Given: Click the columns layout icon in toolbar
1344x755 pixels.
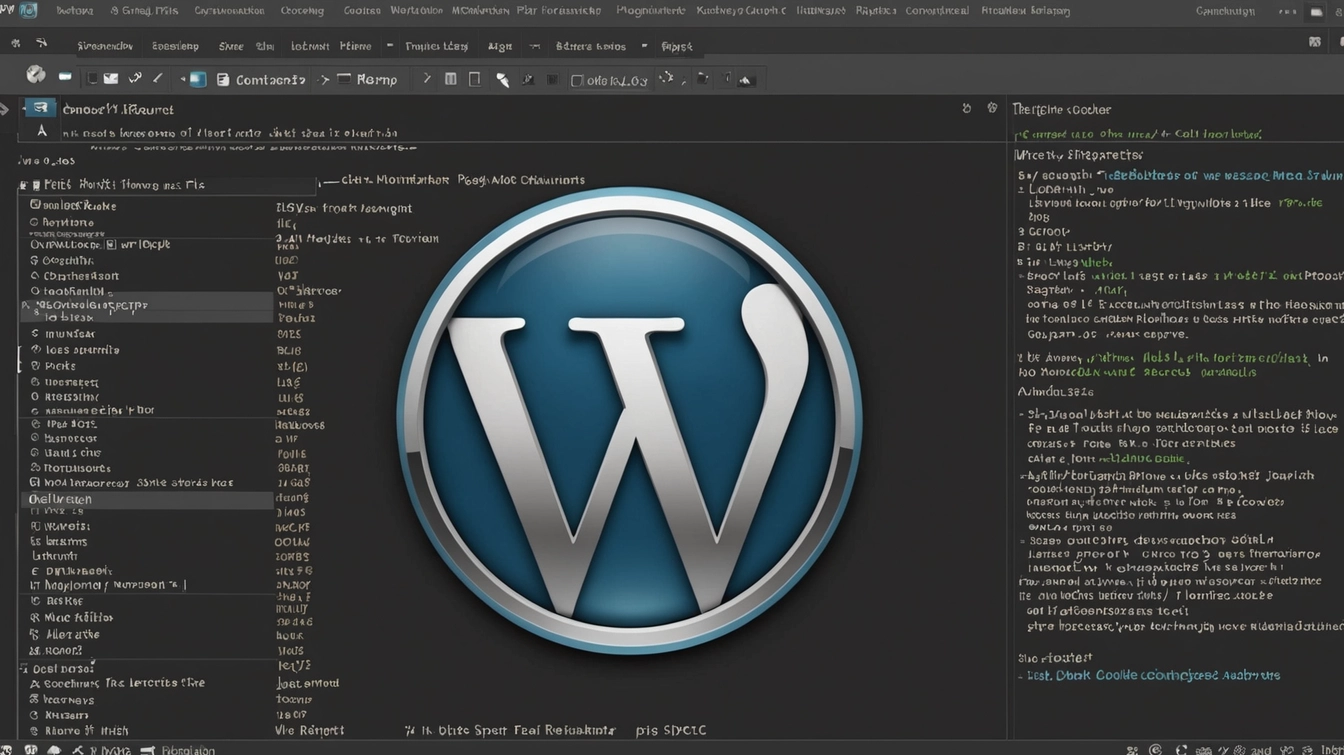Looking at the screenshot, I should (x=451, y=79).
